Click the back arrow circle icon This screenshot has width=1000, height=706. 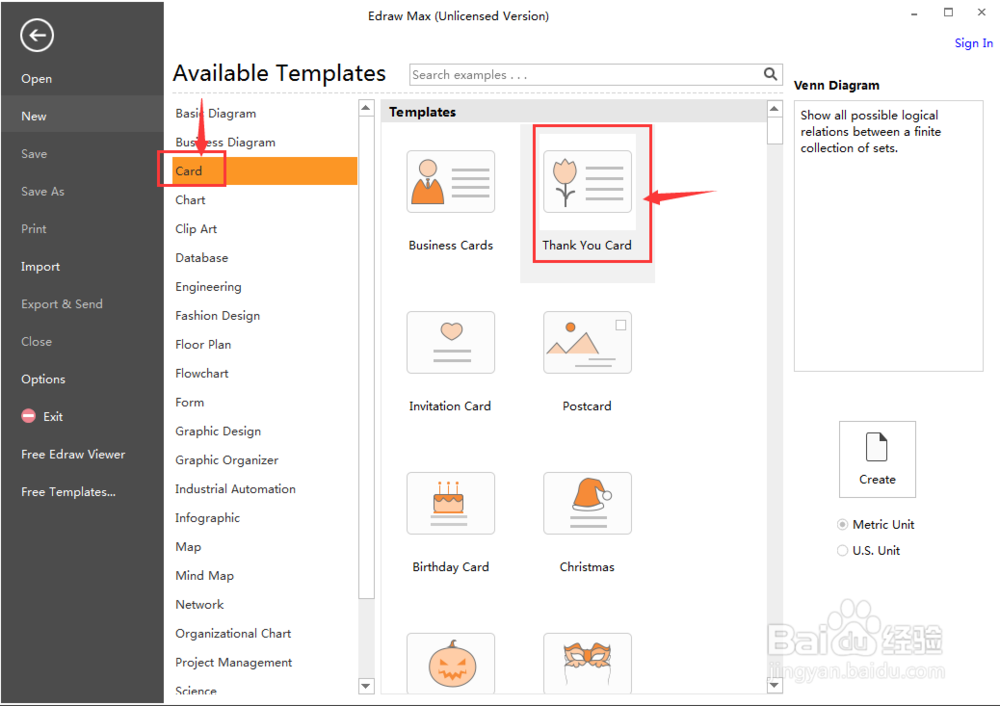point(36,35)
